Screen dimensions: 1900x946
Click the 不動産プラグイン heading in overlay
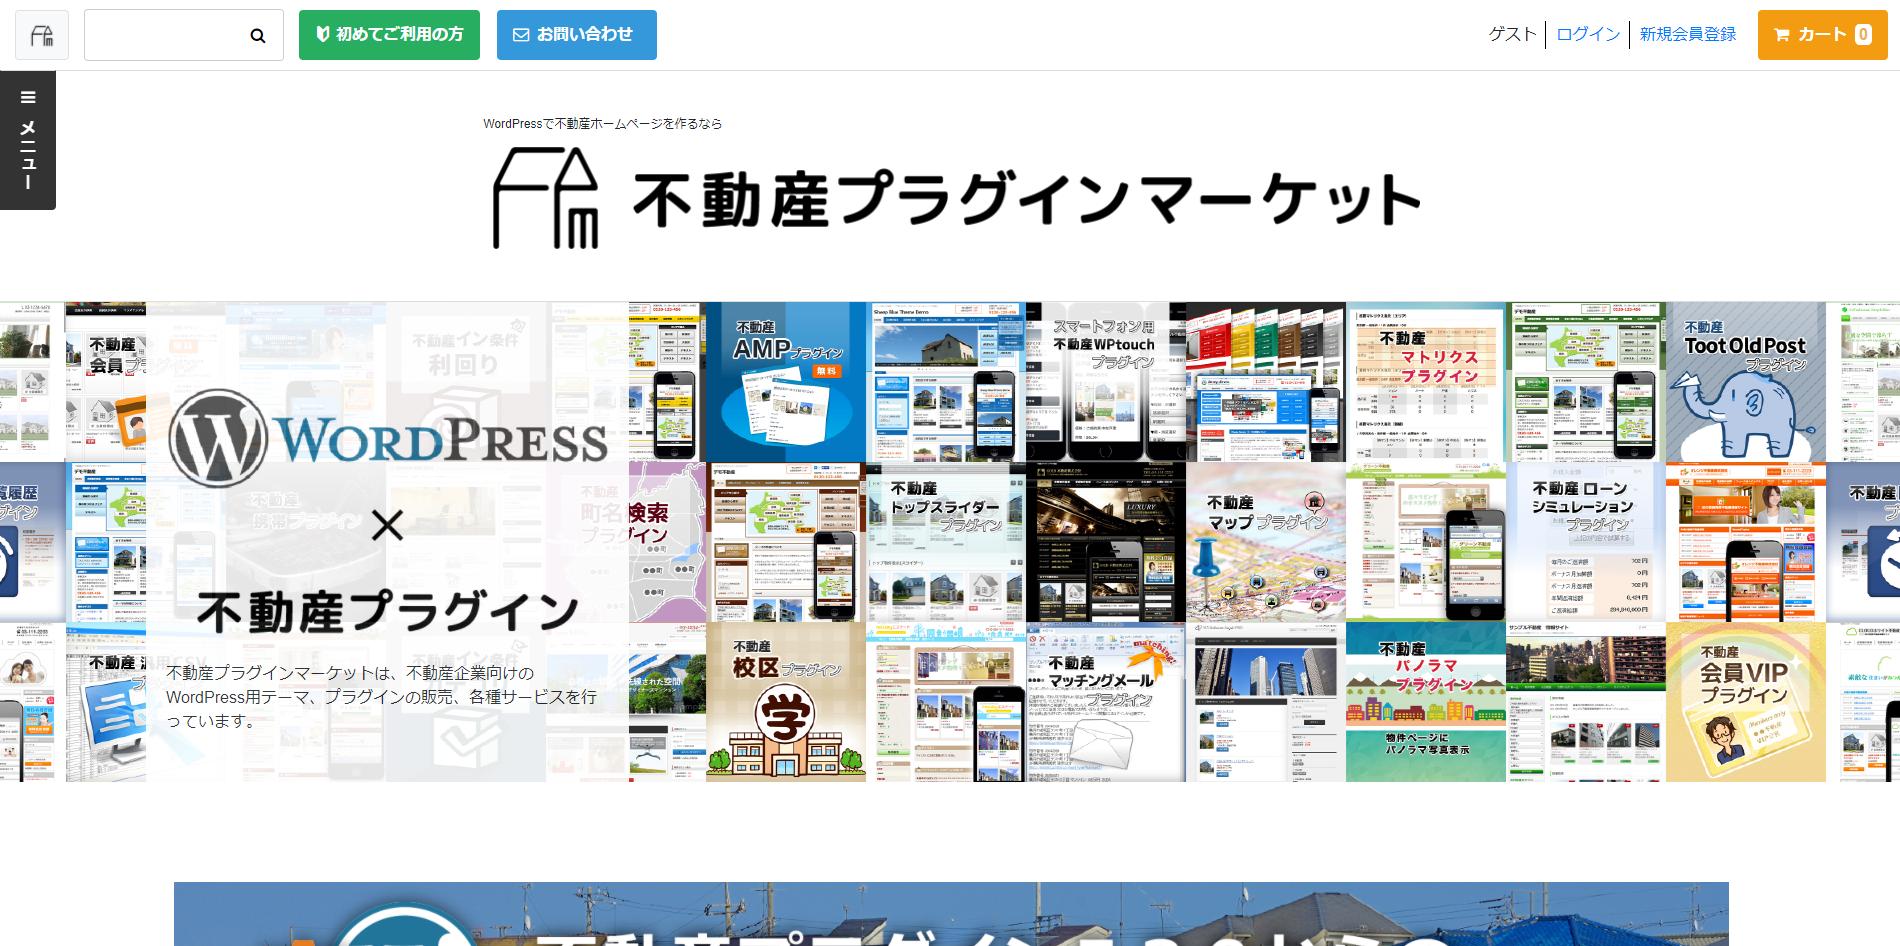tap(388, 611)
